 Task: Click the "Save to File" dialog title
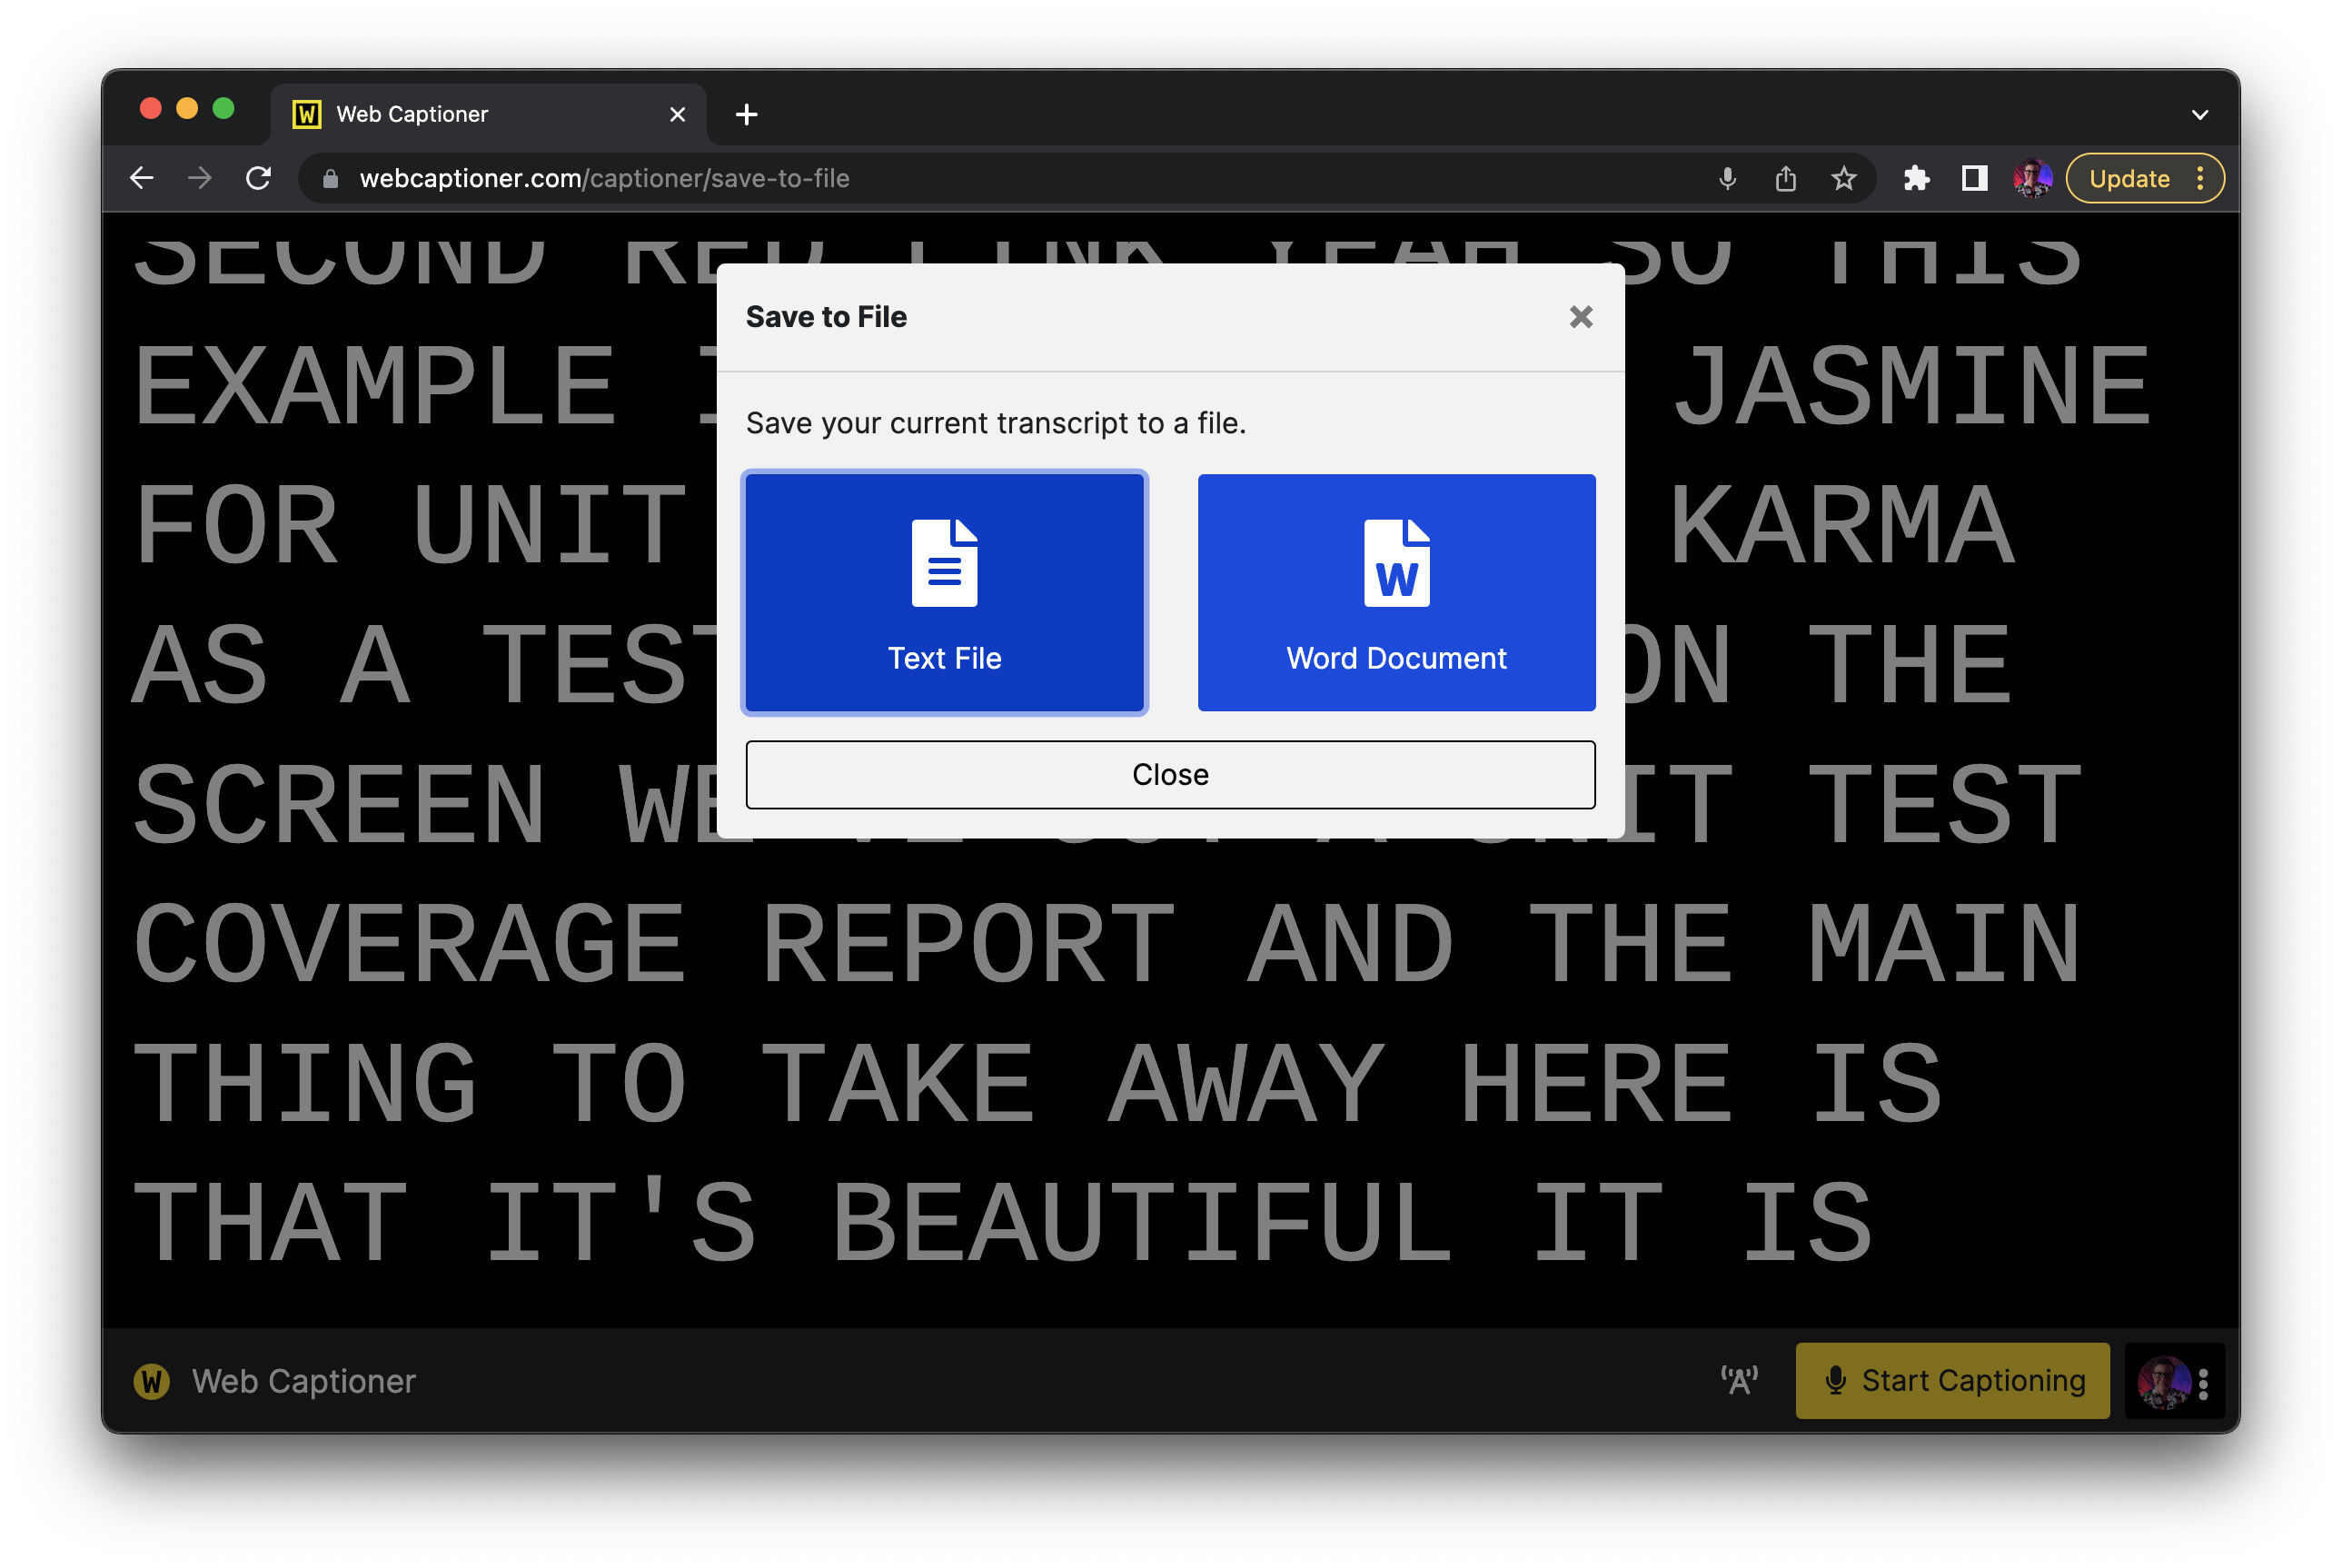(x=826, y=317)
